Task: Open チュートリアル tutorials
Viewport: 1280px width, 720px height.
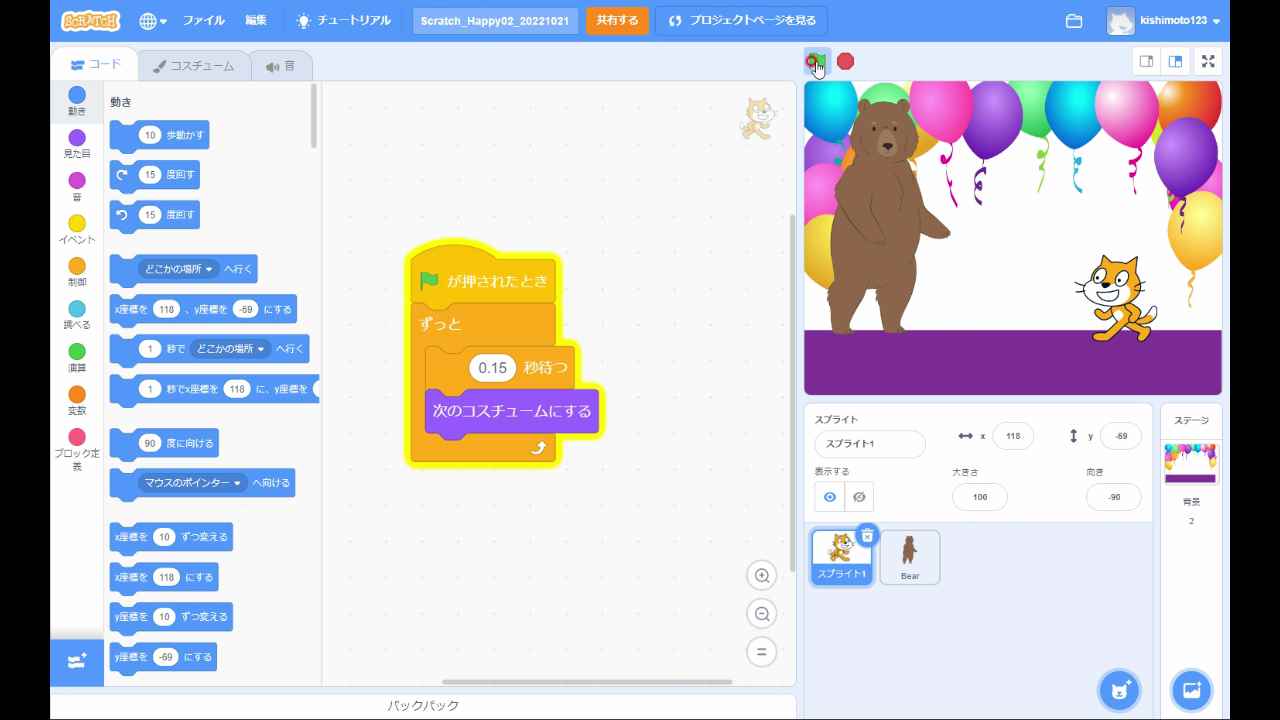Action: pos(343,20)
